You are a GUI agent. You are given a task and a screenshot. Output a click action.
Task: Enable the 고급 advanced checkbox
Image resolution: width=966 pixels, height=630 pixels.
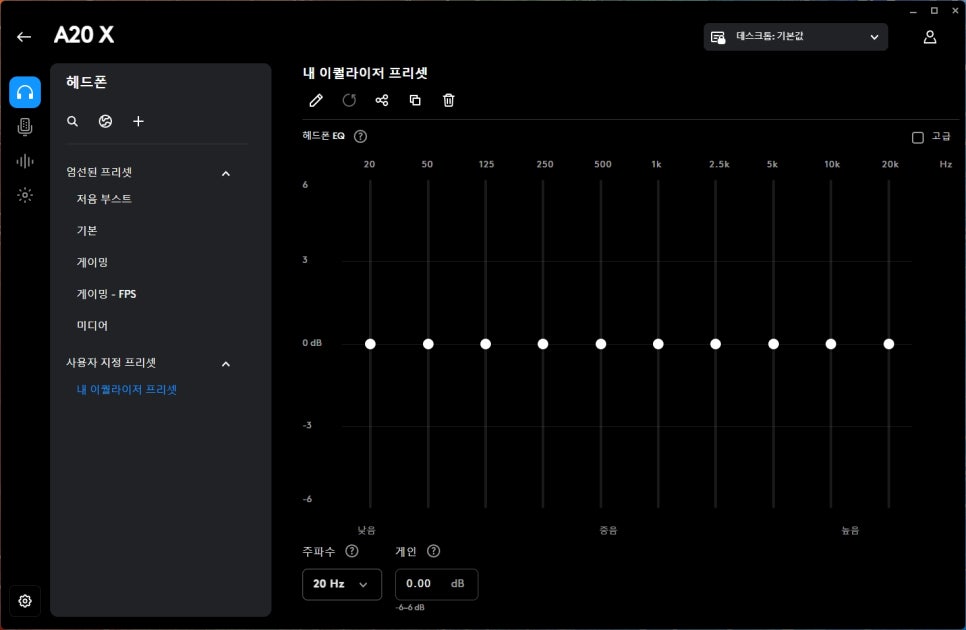(x=917, y=137)
